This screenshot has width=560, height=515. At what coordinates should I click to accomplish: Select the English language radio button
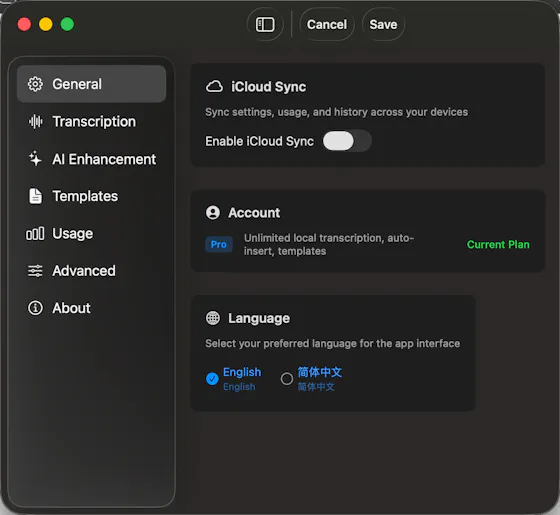(x=212, y=379)
